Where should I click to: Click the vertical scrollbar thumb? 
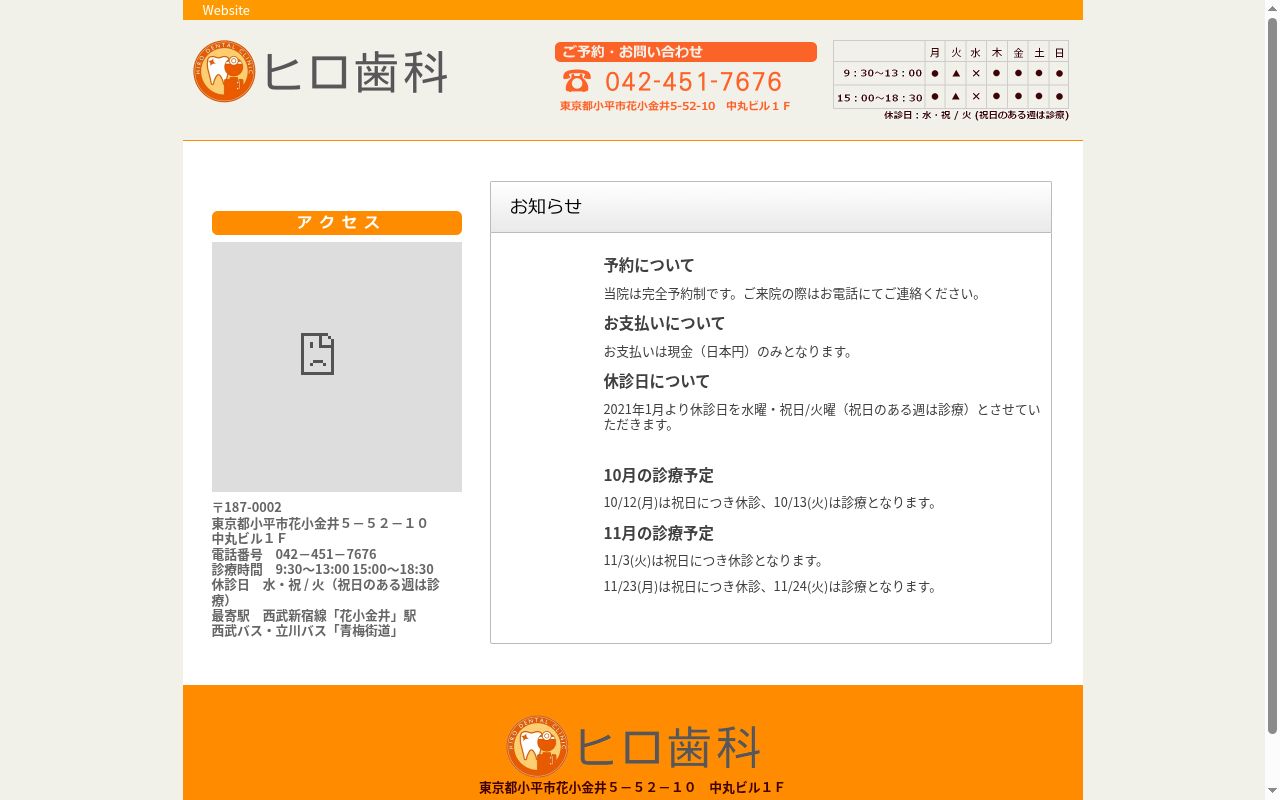1272,375
